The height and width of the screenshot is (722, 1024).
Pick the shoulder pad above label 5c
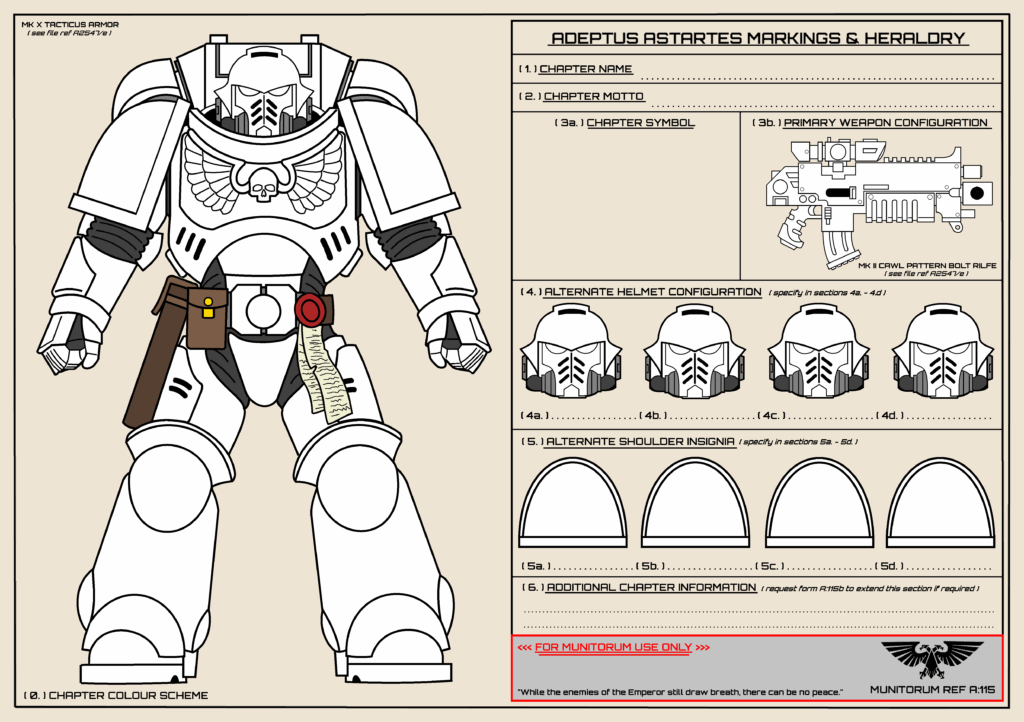click(819, 503)
